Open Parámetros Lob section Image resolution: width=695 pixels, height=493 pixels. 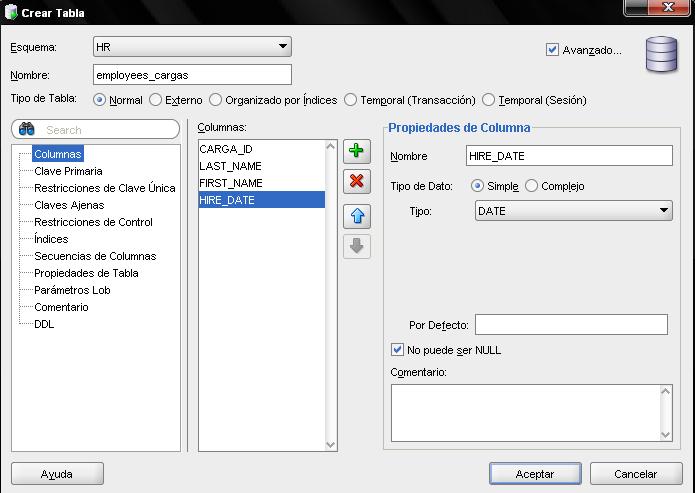pyautogui.click(x=72, y=290)
